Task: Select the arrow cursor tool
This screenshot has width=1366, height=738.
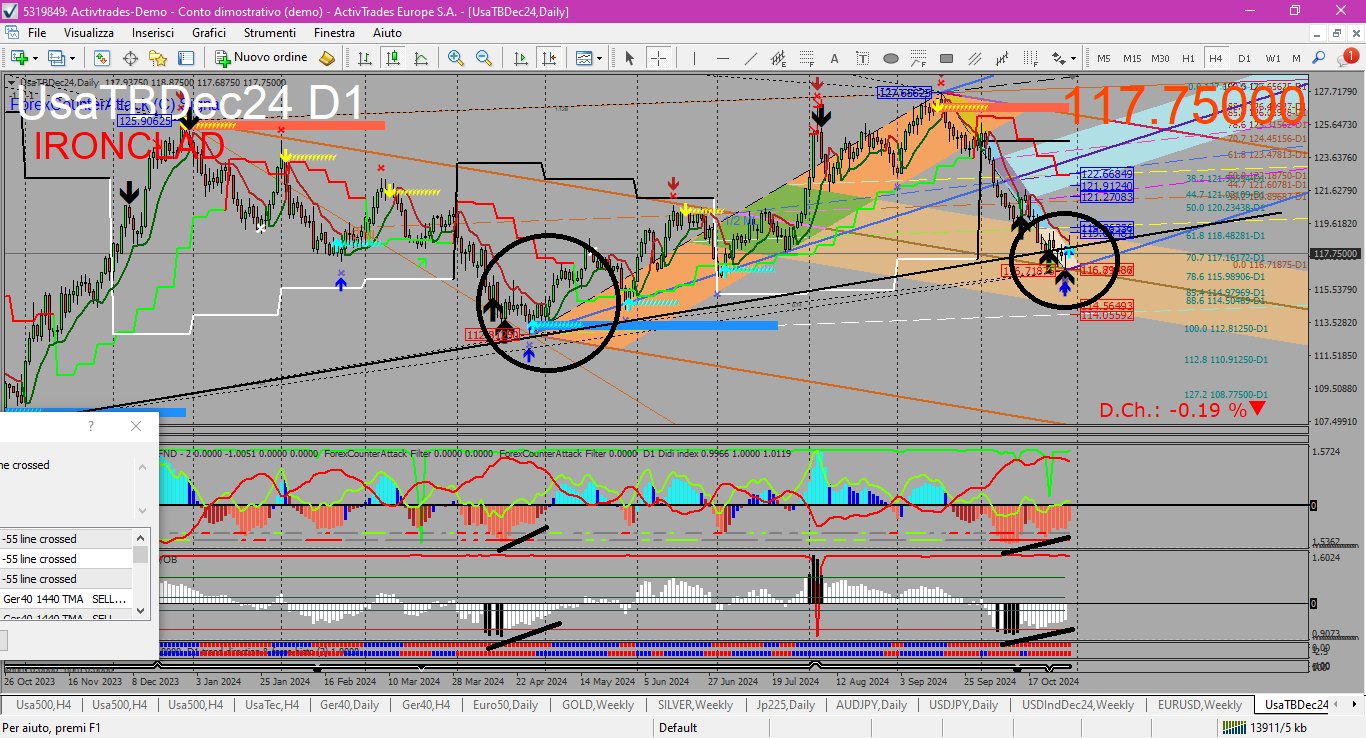Action: pyautogui.click(x=630, y=58)
